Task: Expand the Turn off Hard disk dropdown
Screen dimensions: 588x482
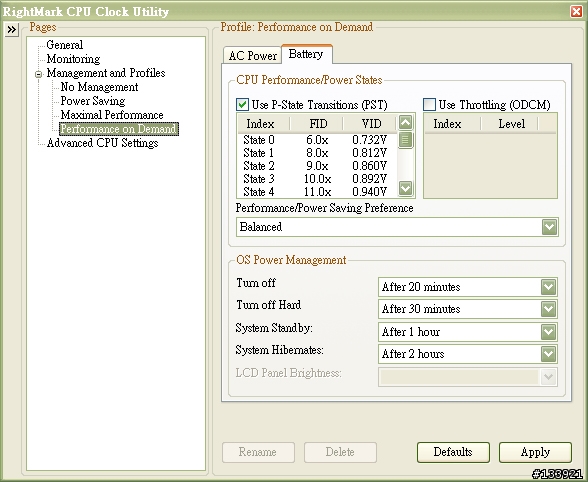Action: coord(548,309)
